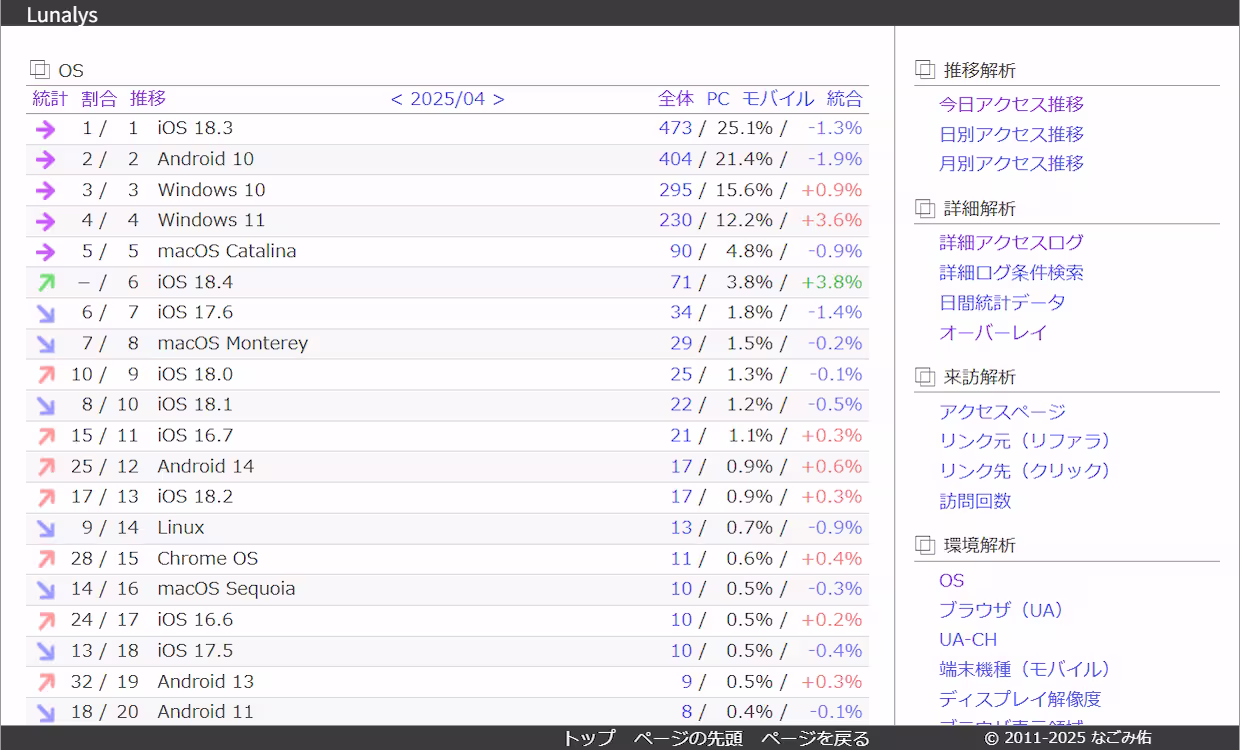The height and width of the screenshot is (750, 1240).
Task: Click the trend arrow for macOS Catalina
Action: [x=45, y=252]
